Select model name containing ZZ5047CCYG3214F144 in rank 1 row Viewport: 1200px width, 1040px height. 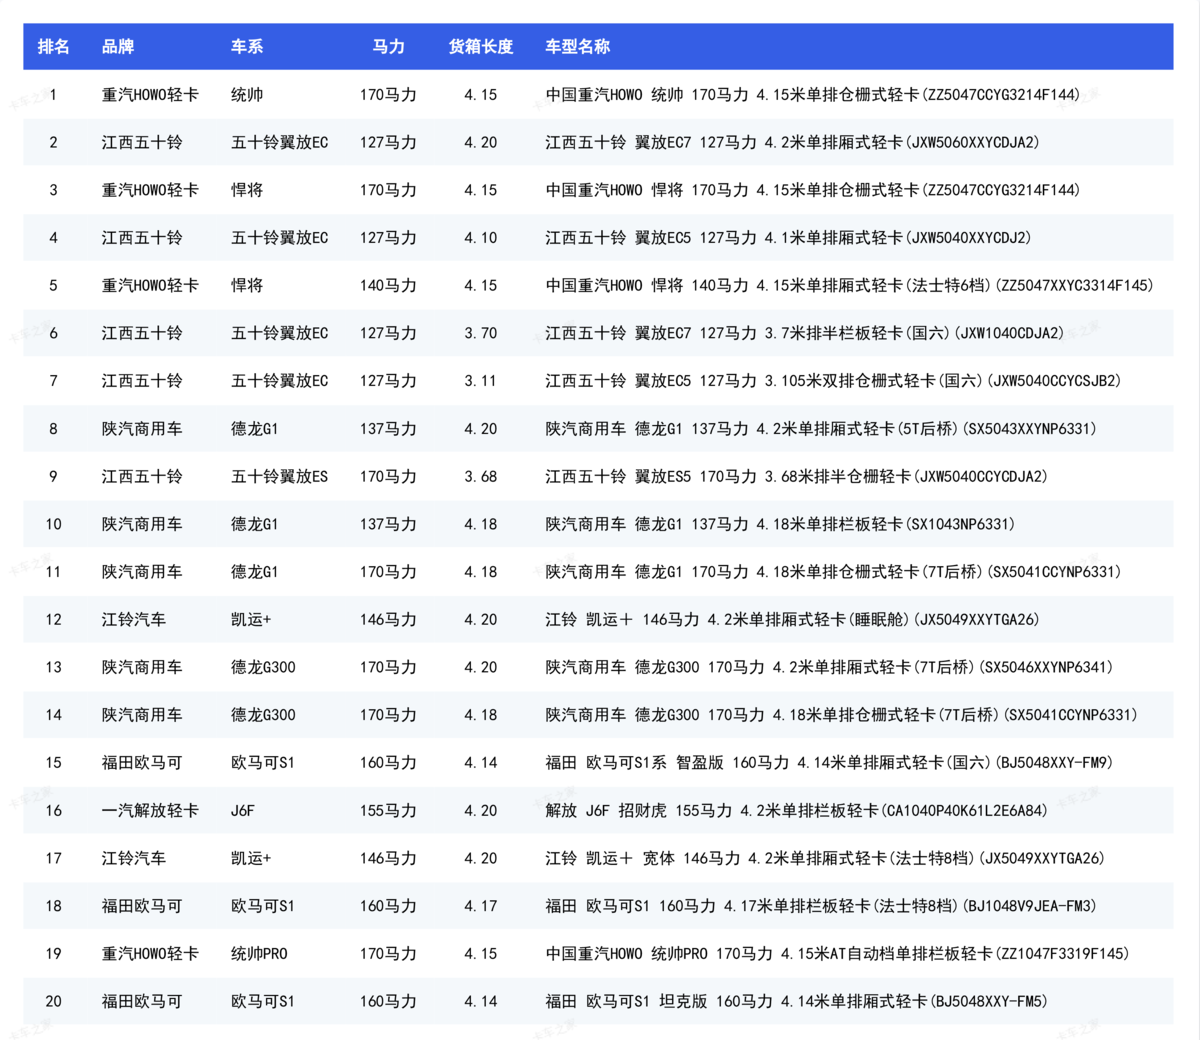(x=813, y=95)
